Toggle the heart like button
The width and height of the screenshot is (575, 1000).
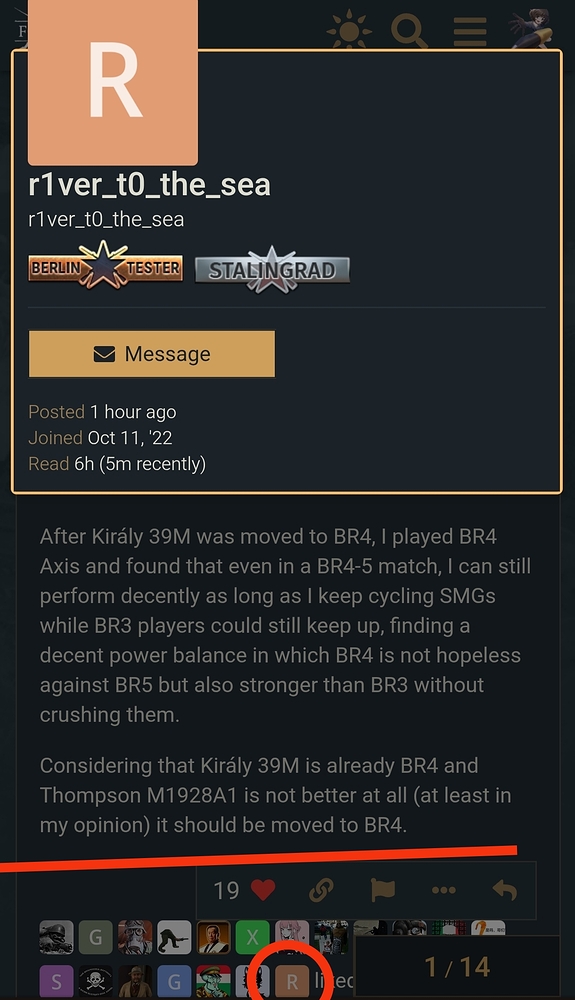coord(263,890)
